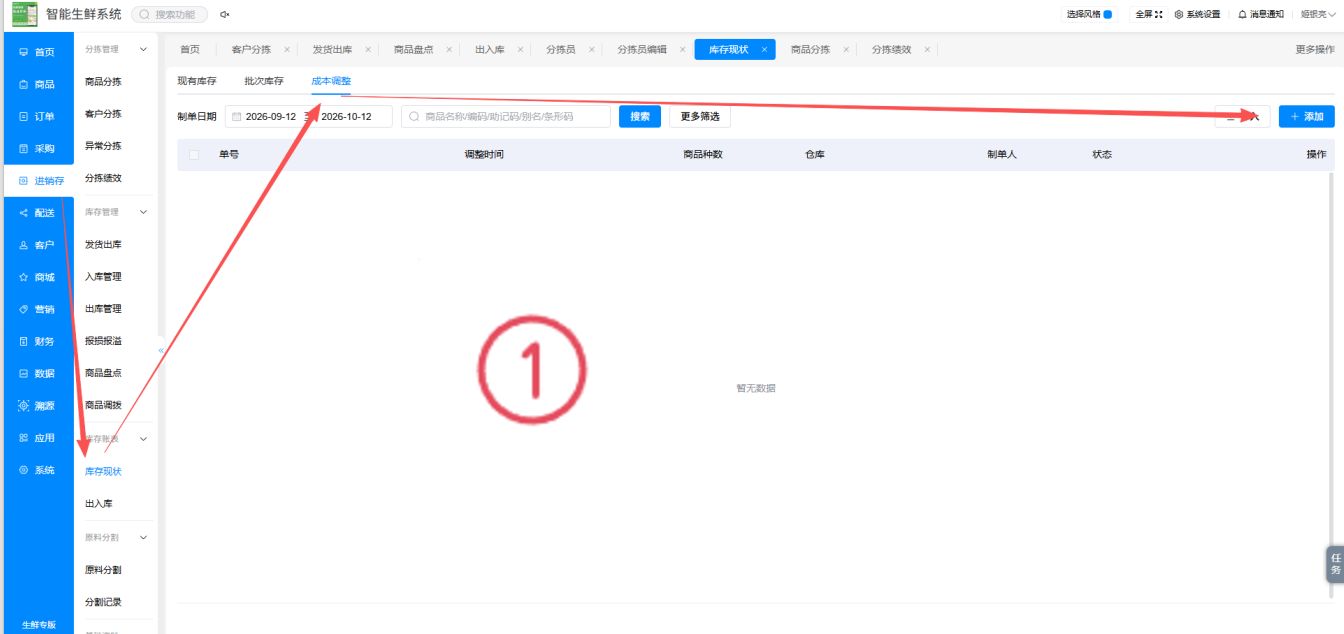Collapse the 库存管理 menu group
Image resolution: width=1344 pixels, height=634 pixels.
coord(143,212)
